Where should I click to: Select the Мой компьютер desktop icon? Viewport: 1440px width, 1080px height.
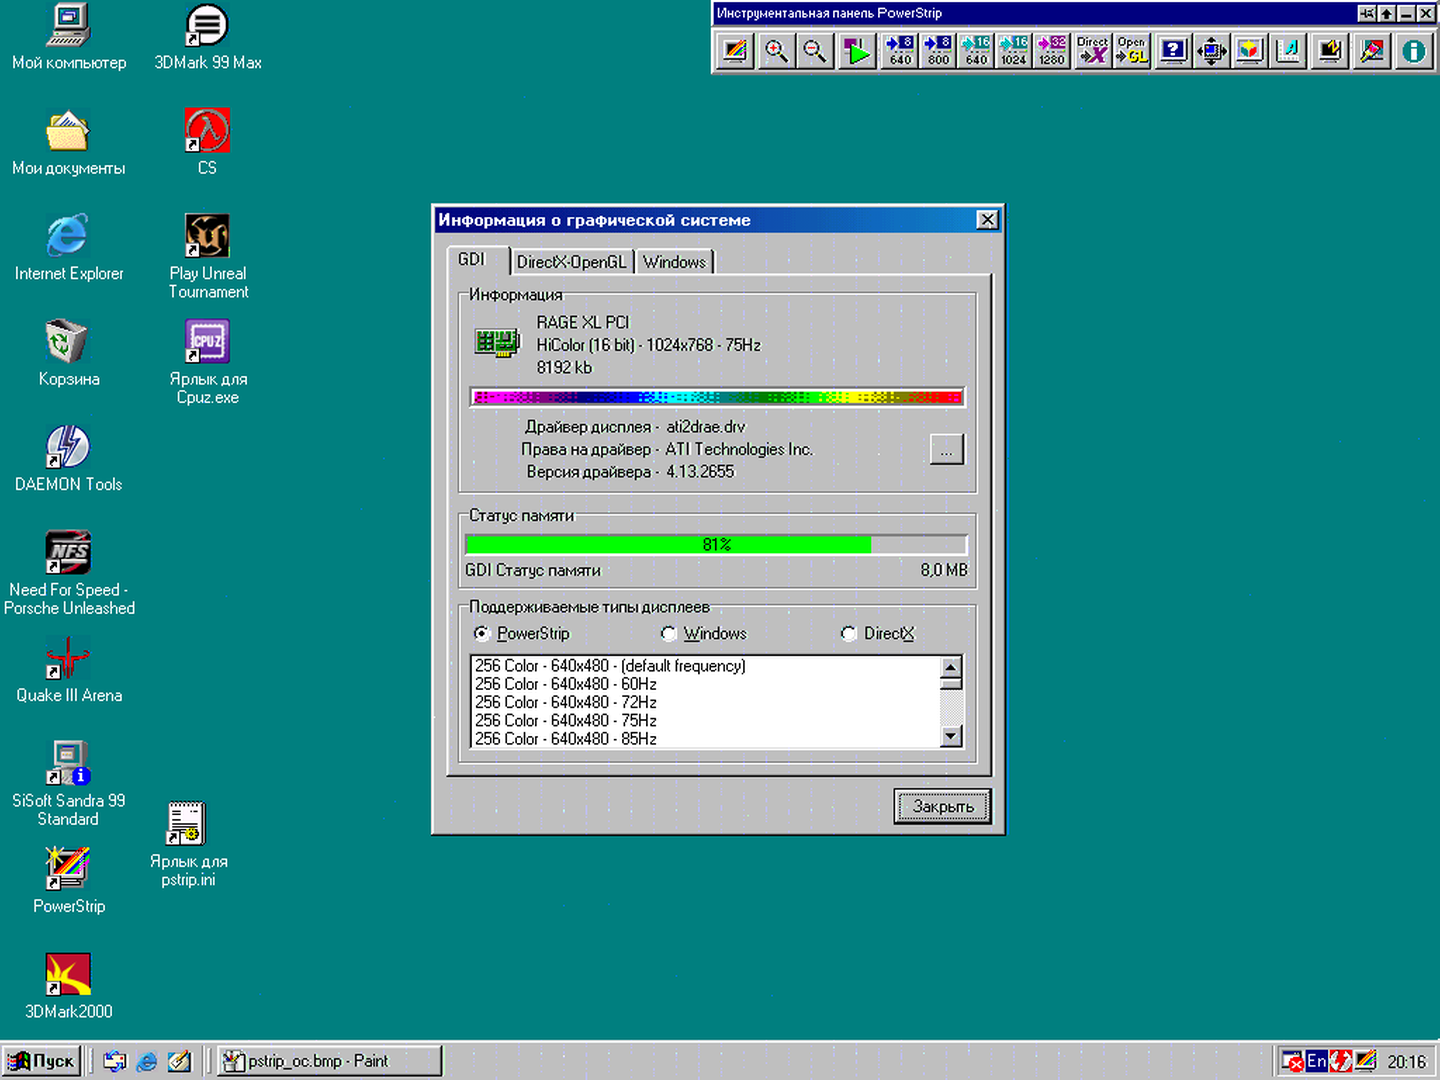[68, 37]
